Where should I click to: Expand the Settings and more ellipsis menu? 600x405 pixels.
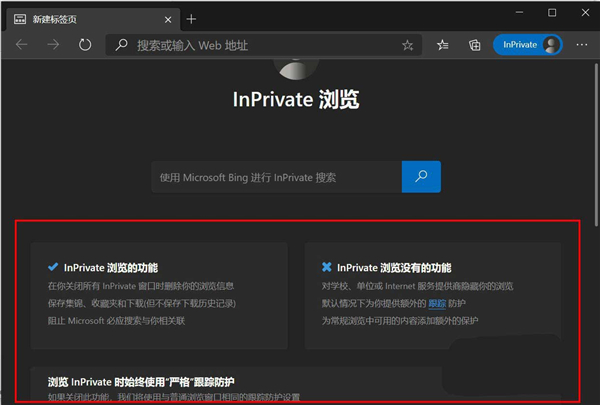point(580,45)
